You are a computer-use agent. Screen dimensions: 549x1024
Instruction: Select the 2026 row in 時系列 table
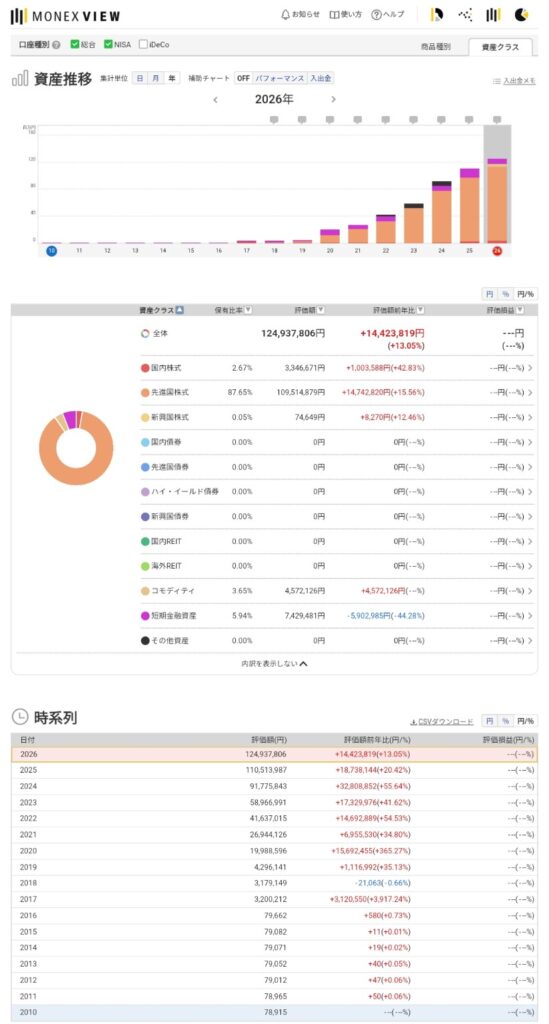tap(274, 754)
